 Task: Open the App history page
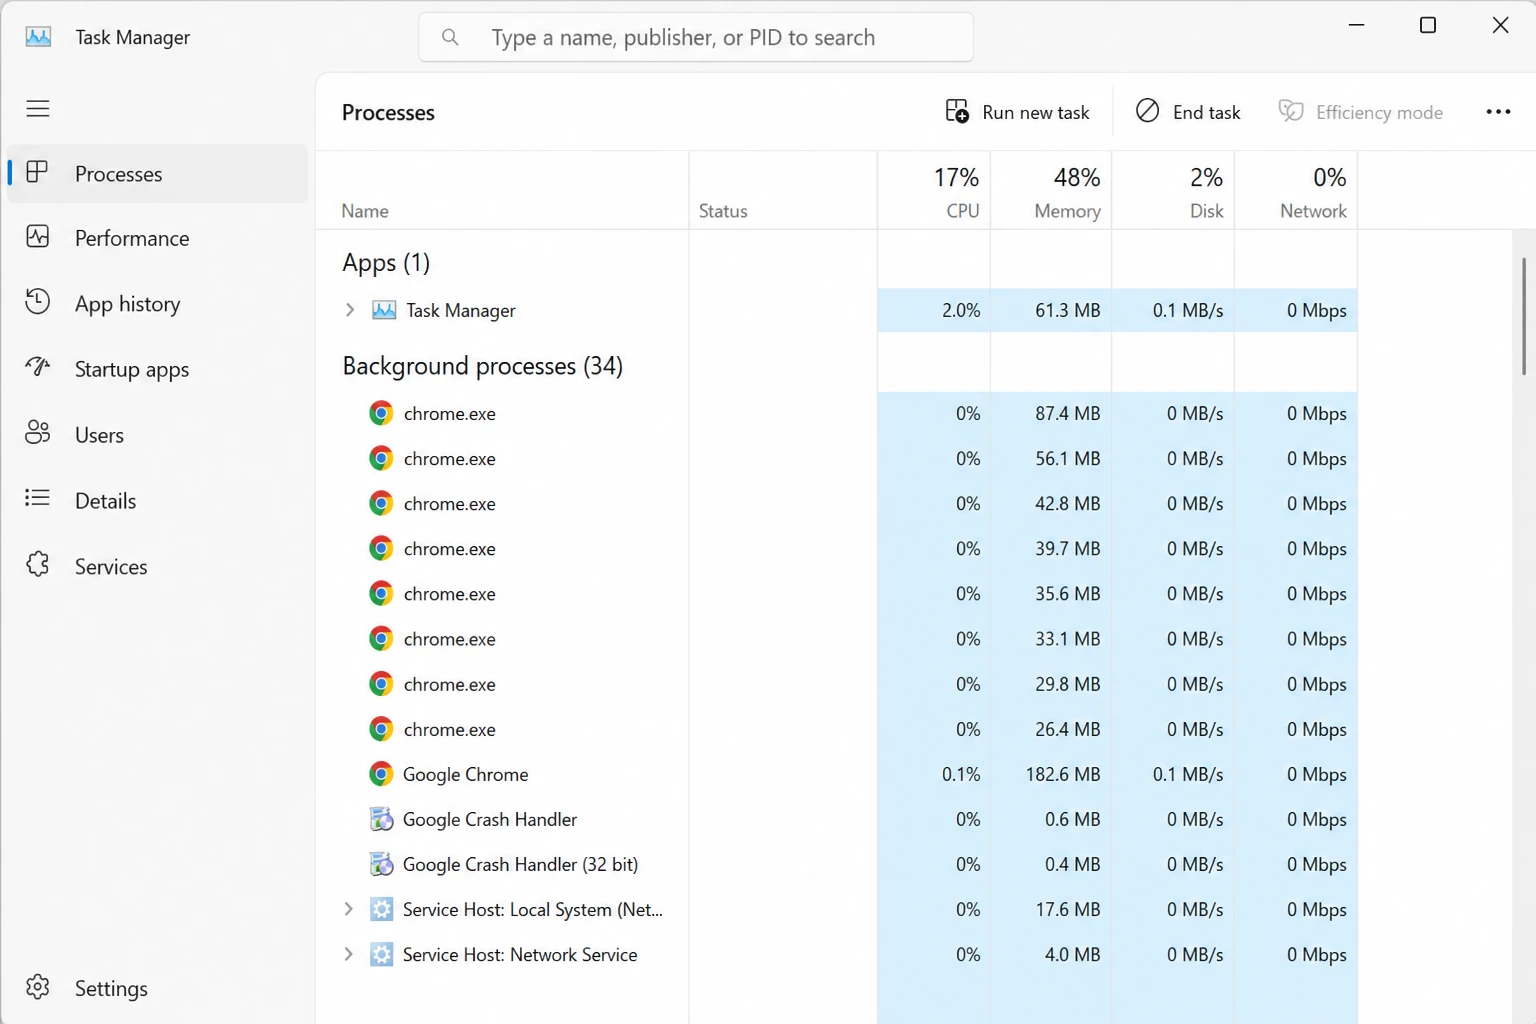click(158, 303)
